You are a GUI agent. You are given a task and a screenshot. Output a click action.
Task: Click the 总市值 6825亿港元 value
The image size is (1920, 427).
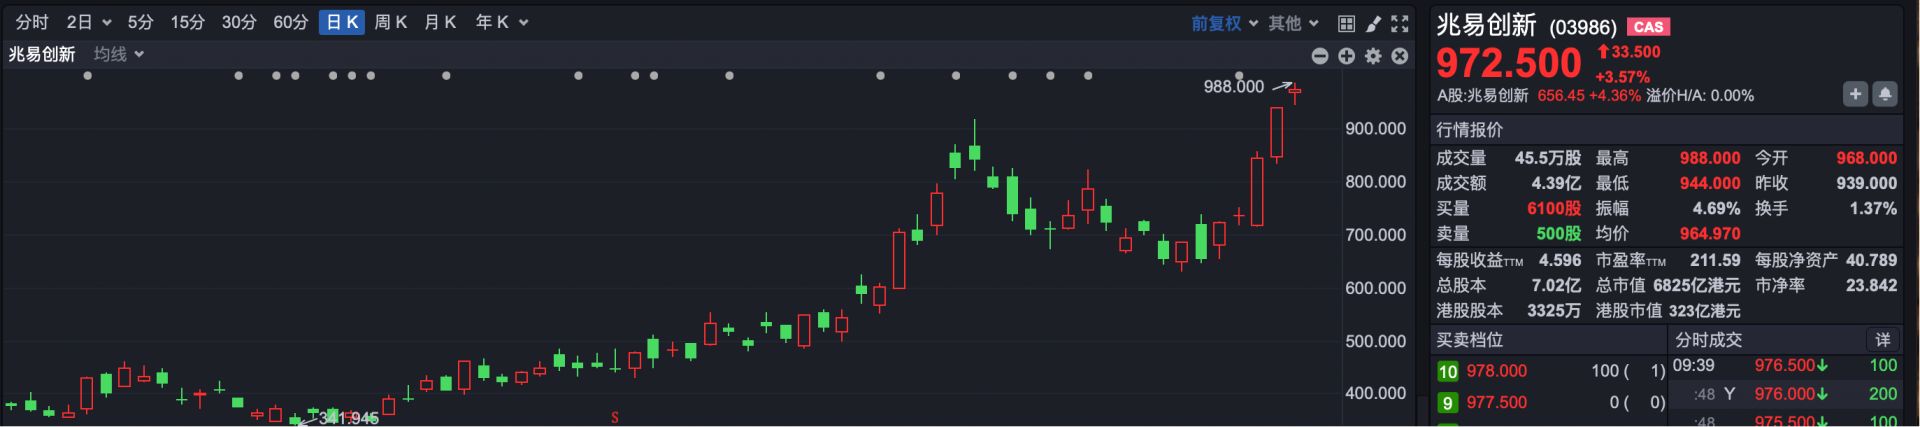click(x=1697, y=285)
